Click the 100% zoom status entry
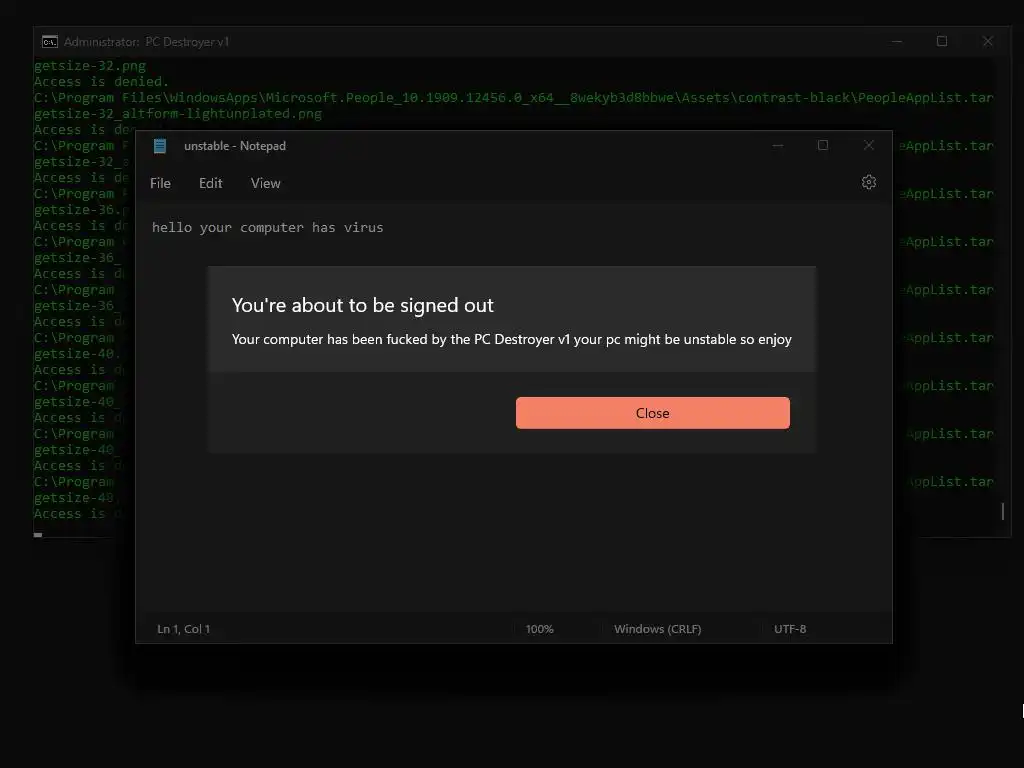This screenshot has width=1024, height=768. pos(539,629)
